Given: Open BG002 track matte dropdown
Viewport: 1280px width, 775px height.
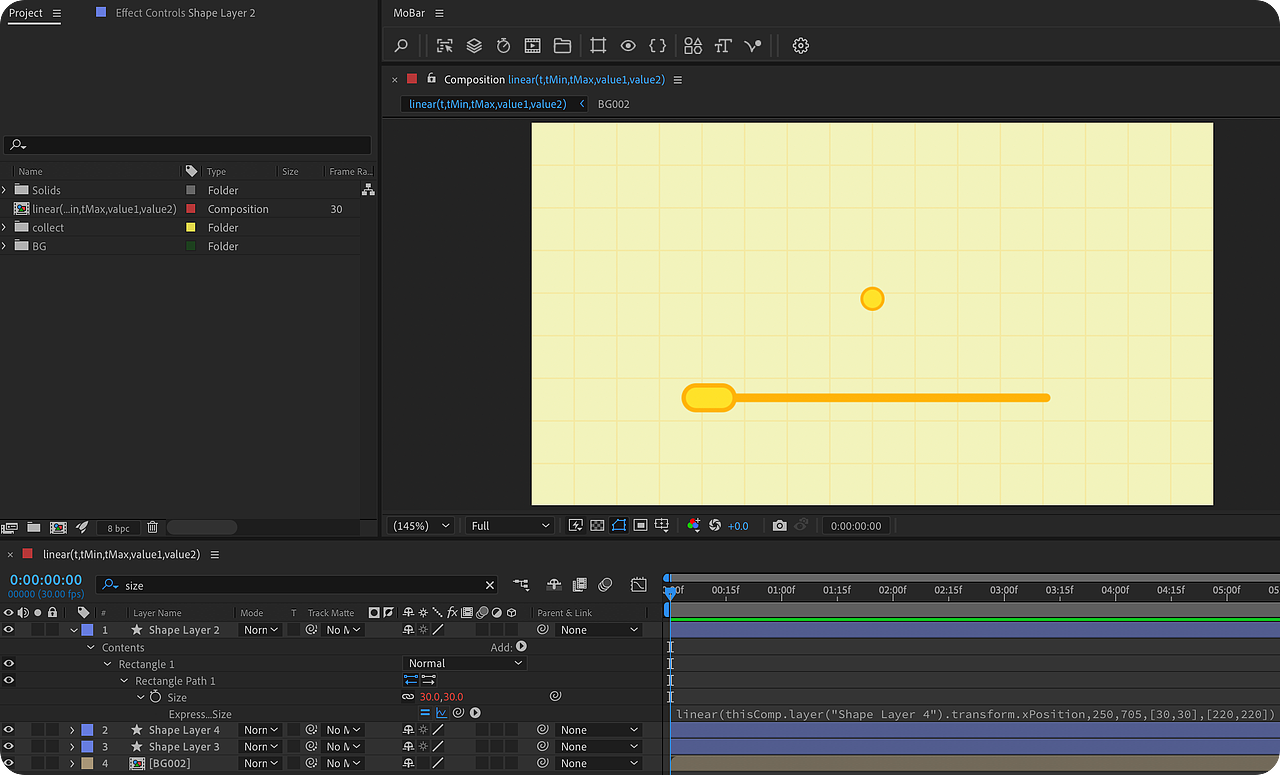Looking at the screenshot, I should (x=343, y=763).
